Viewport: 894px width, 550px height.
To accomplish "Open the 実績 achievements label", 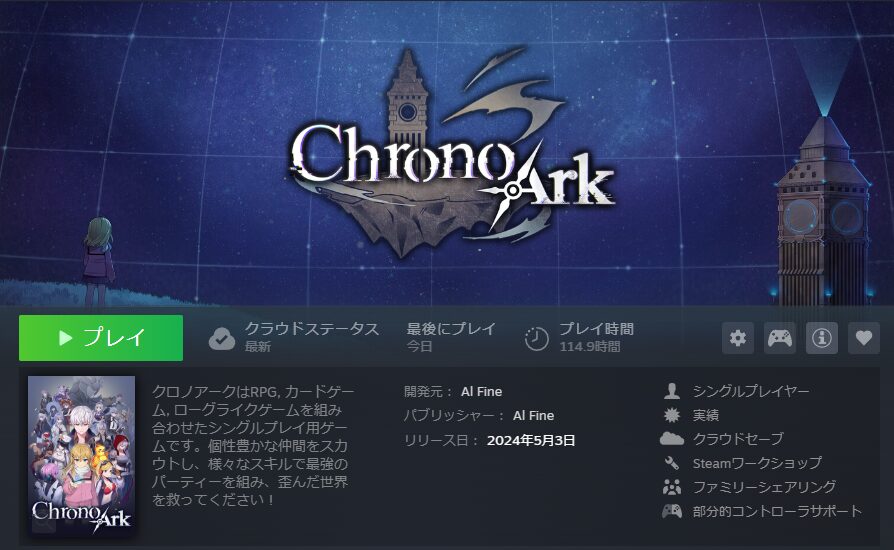I will [x=706, y=415].
